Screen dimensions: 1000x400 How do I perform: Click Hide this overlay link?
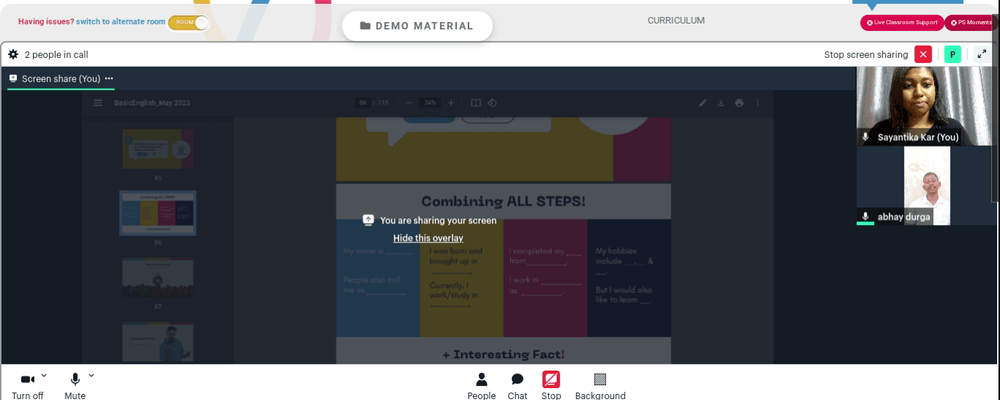[428, 238]
